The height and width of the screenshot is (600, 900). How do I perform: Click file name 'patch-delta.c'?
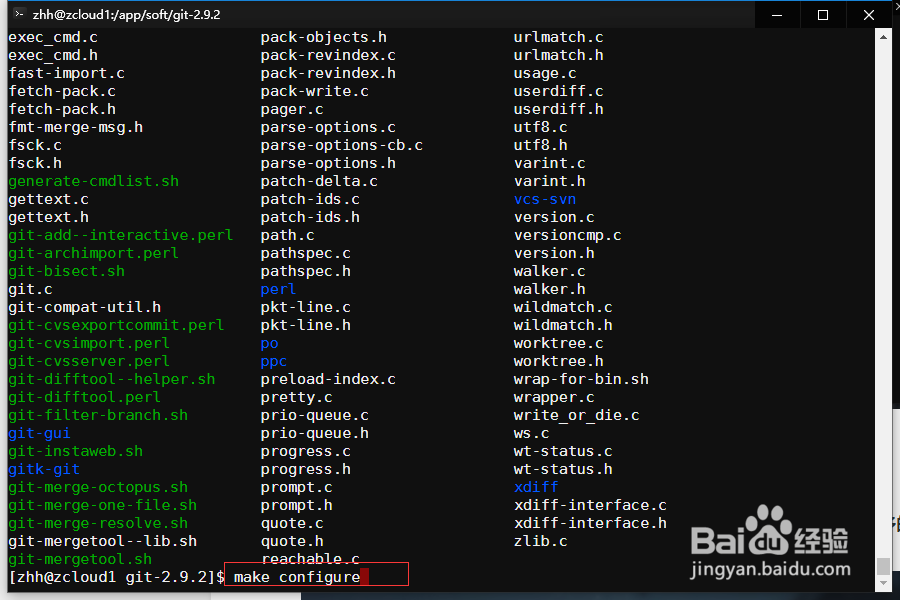(x=319, y=181)
